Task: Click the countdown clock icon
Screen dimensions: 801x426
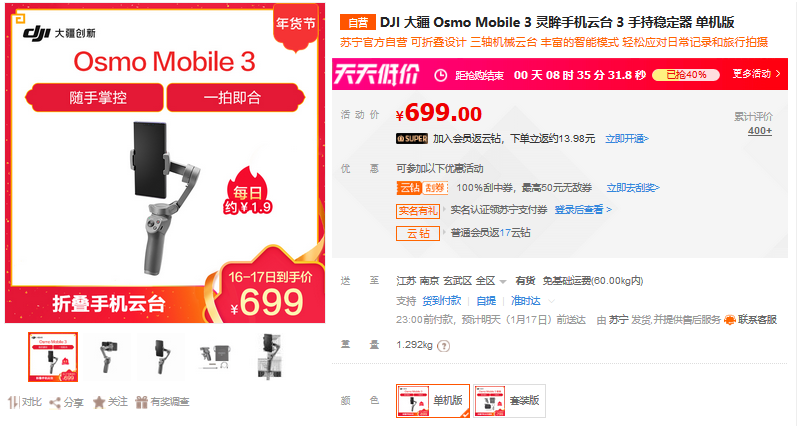Action: tap(440, 76)
